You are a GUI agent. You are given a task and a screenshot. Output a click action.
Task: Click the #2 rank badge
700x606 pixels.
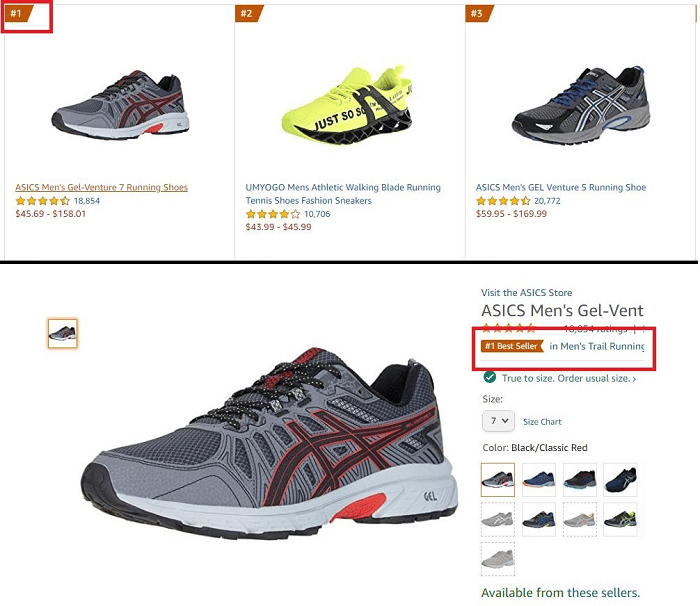[249, 13]
